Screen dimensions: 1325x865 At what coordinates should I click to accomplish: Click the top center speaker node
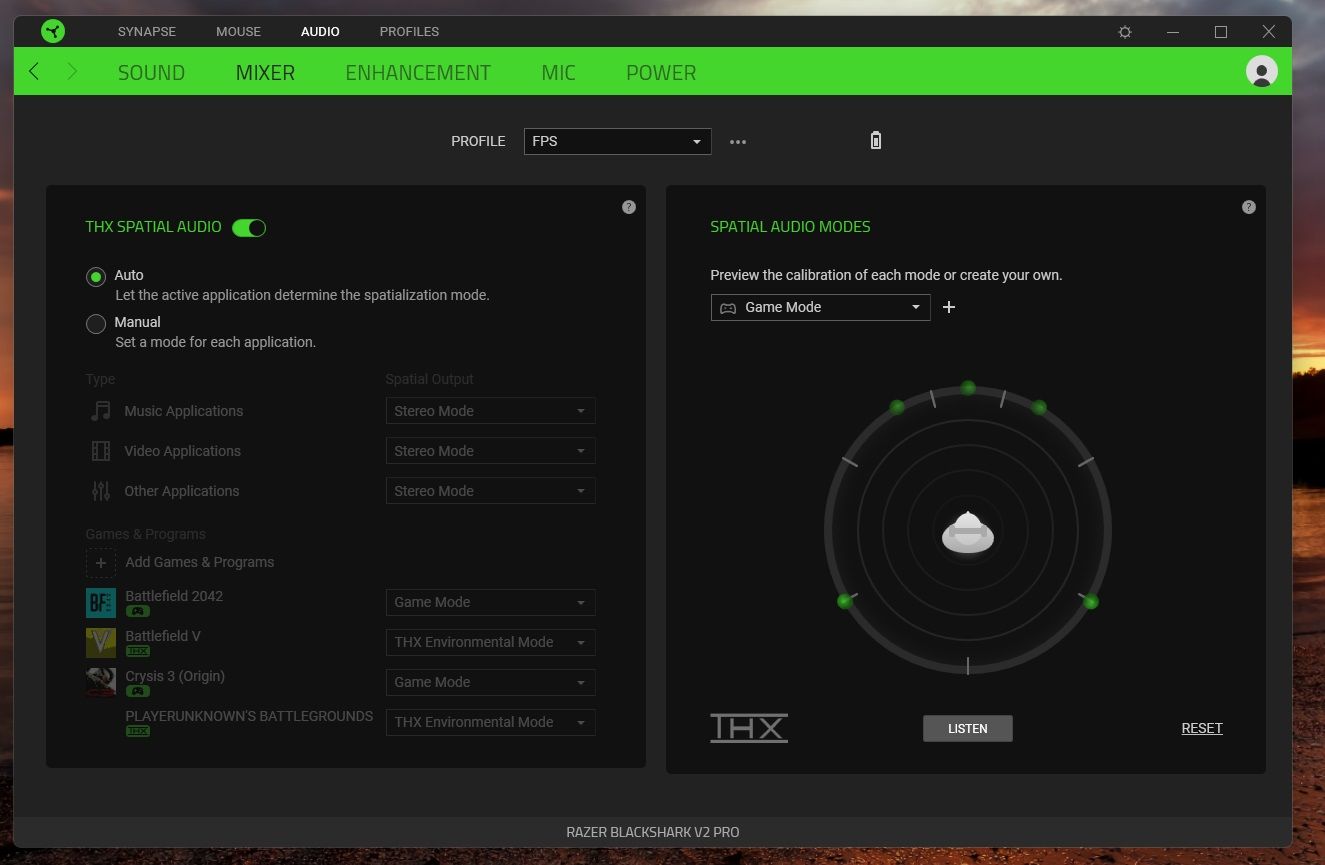click(x=968, y=388)
